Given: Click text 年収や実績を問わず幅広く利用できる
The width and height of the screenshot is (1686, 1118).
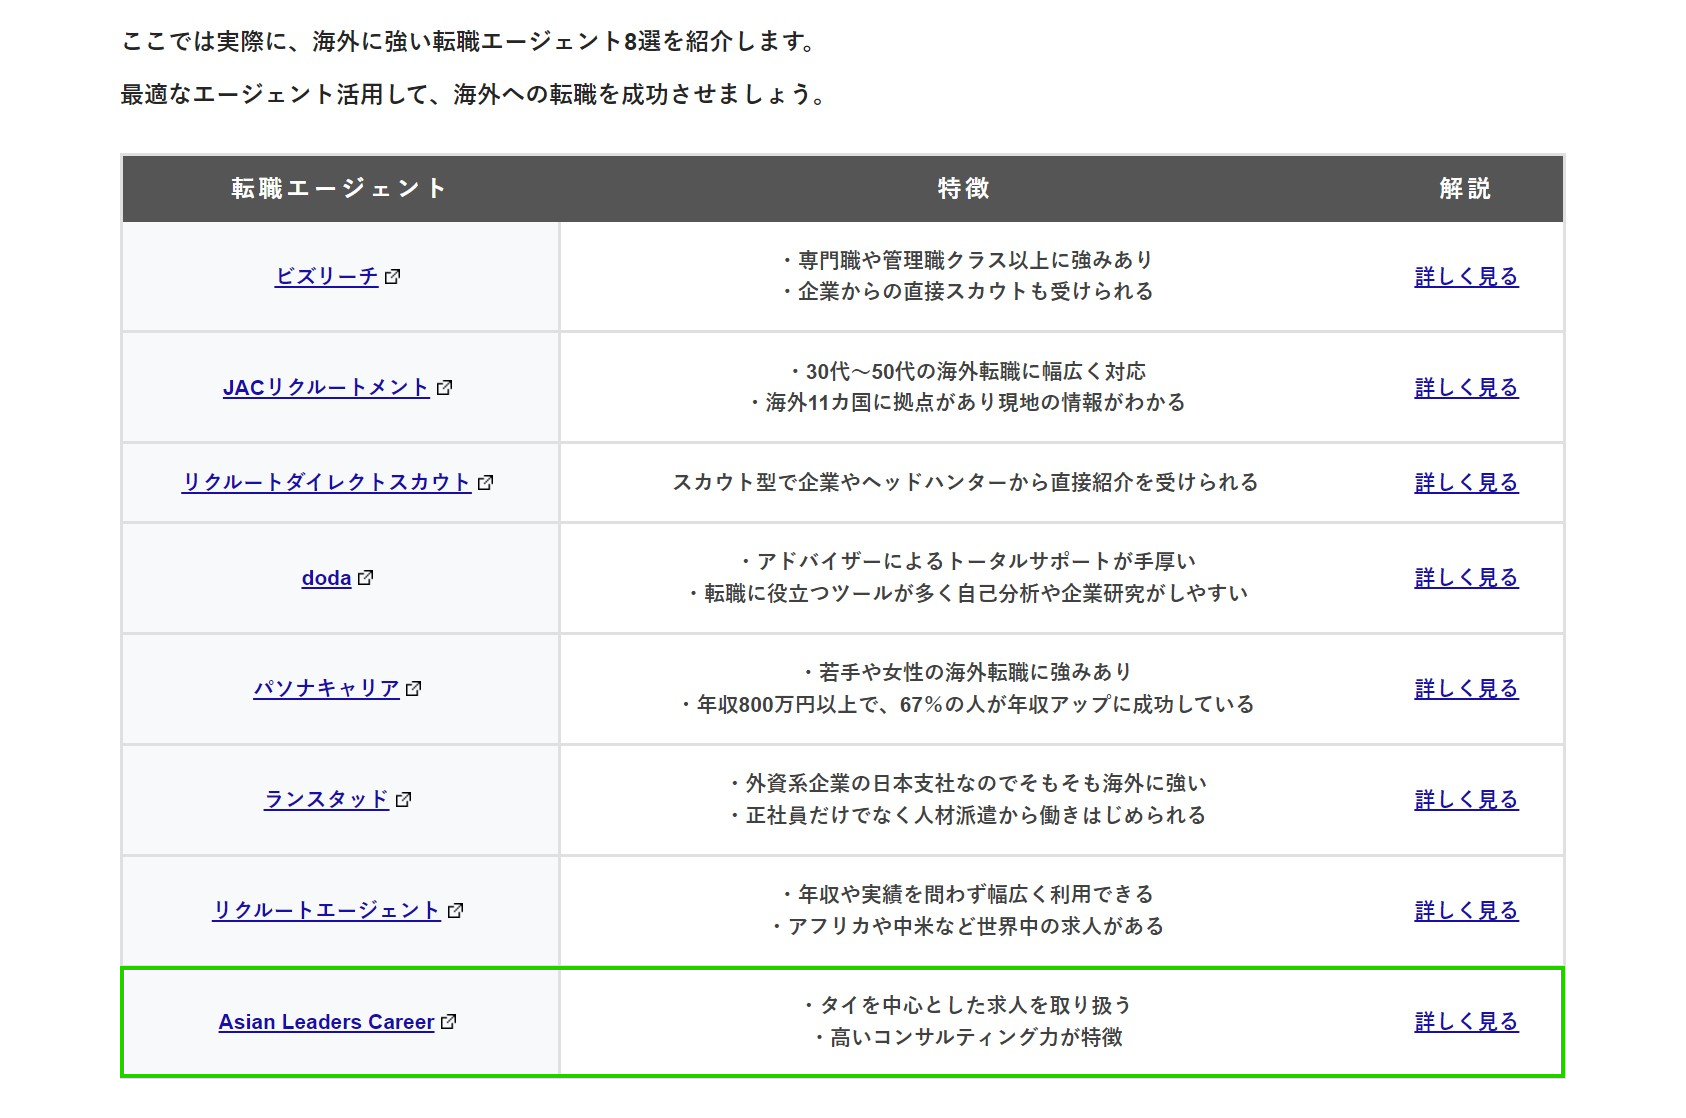Looking at the screenshot, I should 976,894.
